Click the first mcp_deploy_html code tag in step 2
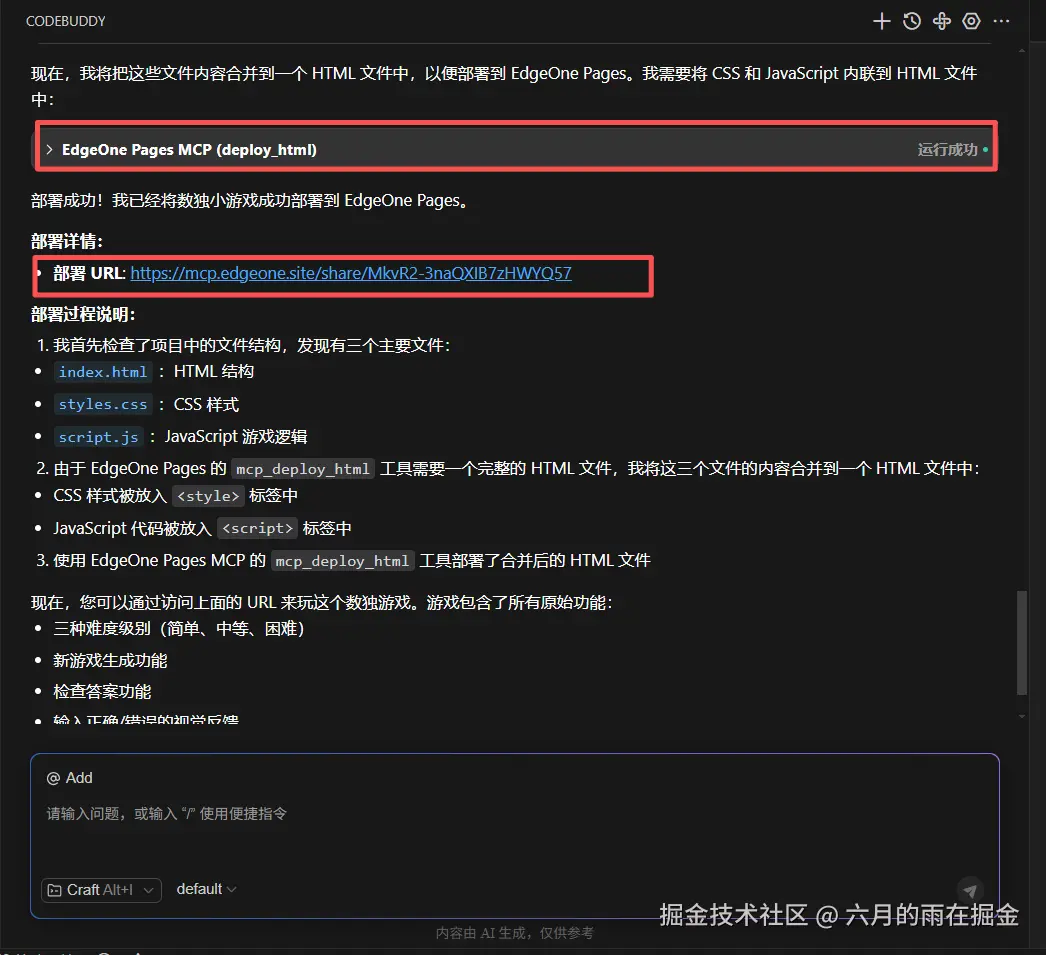The height and width of the screenshot is (955, 1046). [x=303, y=469]
